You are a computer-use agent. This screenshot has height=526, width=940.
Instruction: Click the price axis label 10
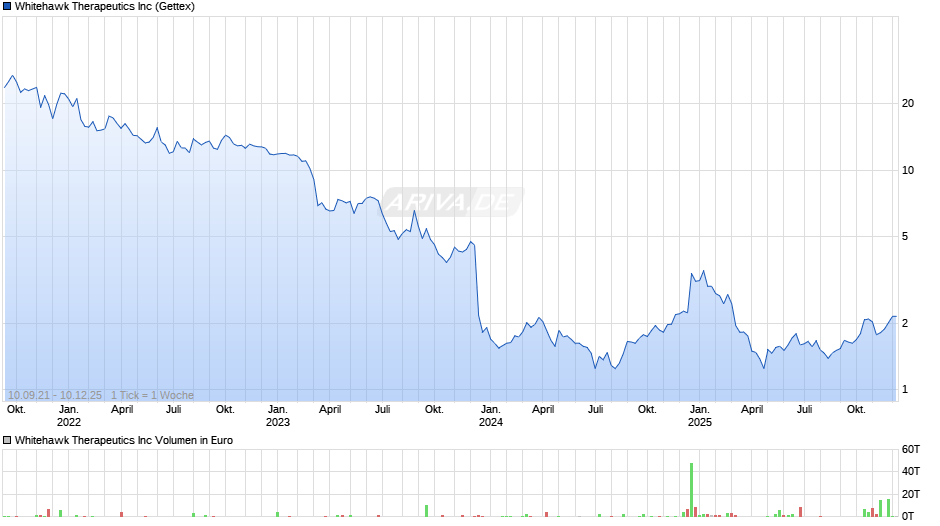908,170
